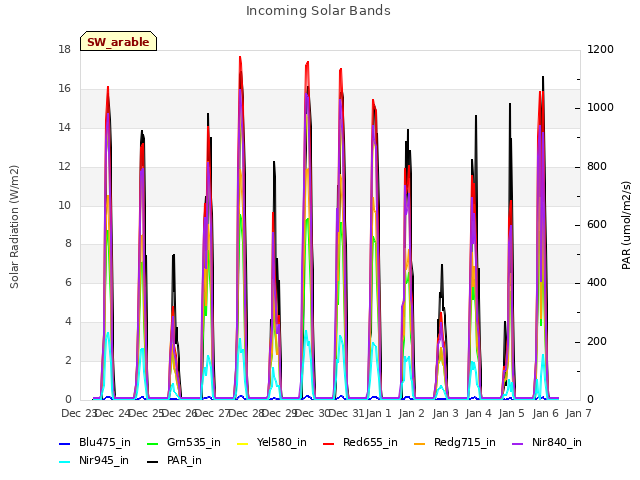Toggle the Grn535_in legend entry
Screen dimensions: 640x480
pos(184,442)
